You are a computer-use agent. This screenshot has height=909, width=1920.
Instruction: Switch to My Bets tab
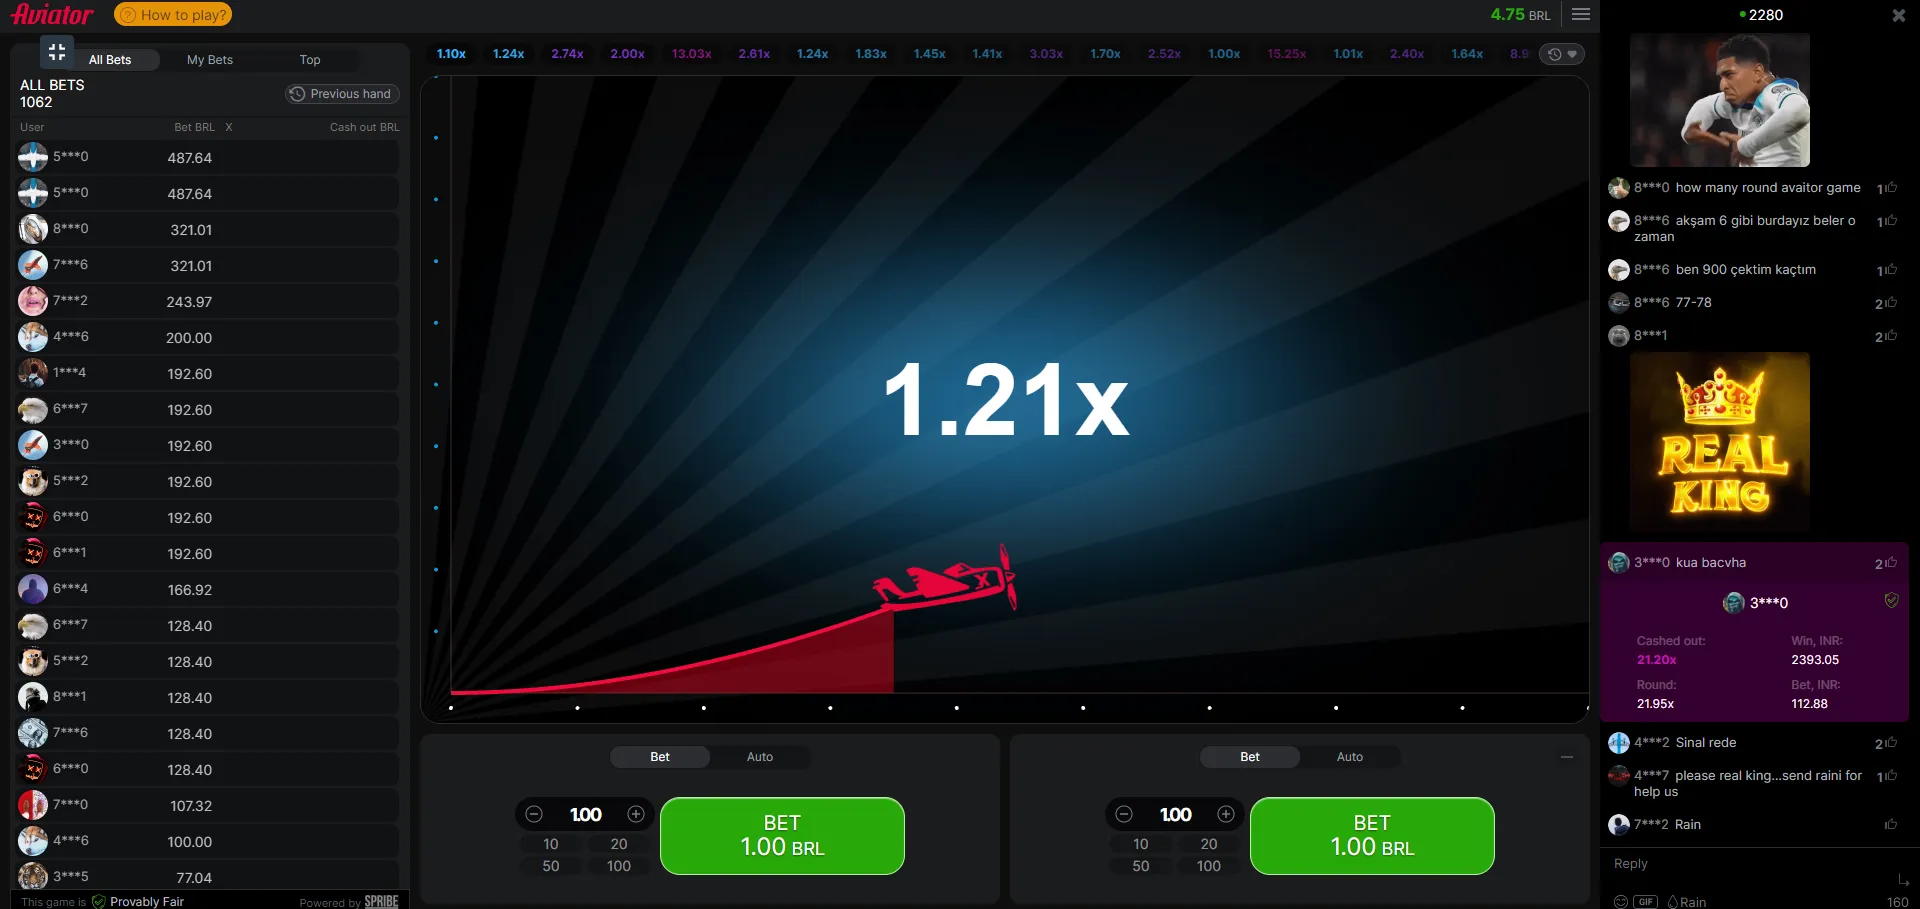click(x=210, y=60)
